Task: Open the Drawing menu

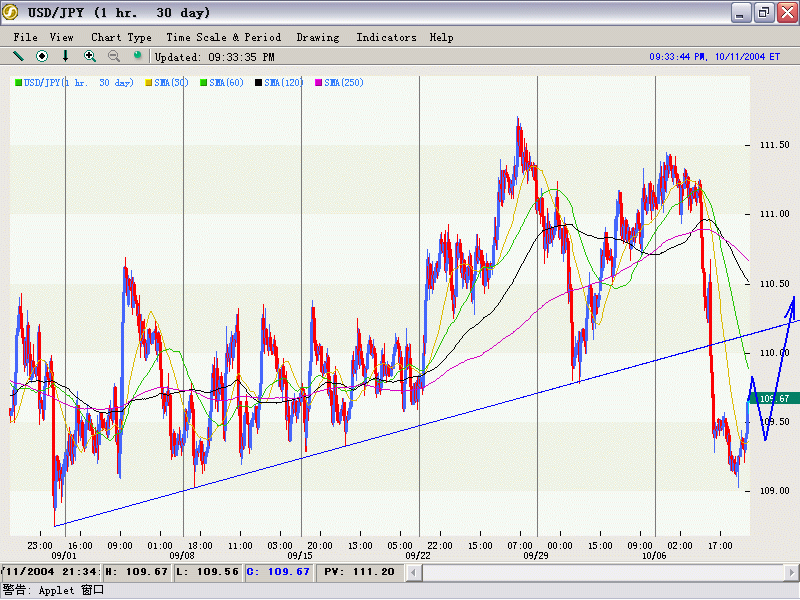Action: pos(318,37)
